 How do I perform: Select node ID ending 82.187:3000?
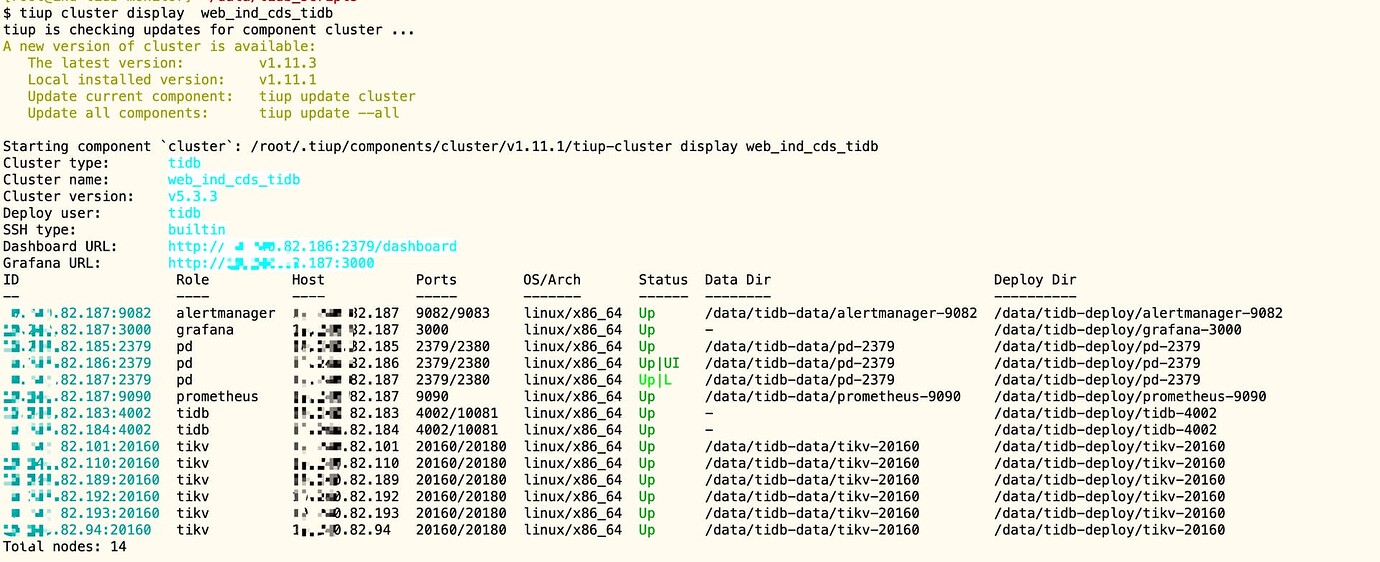point(78,330)
